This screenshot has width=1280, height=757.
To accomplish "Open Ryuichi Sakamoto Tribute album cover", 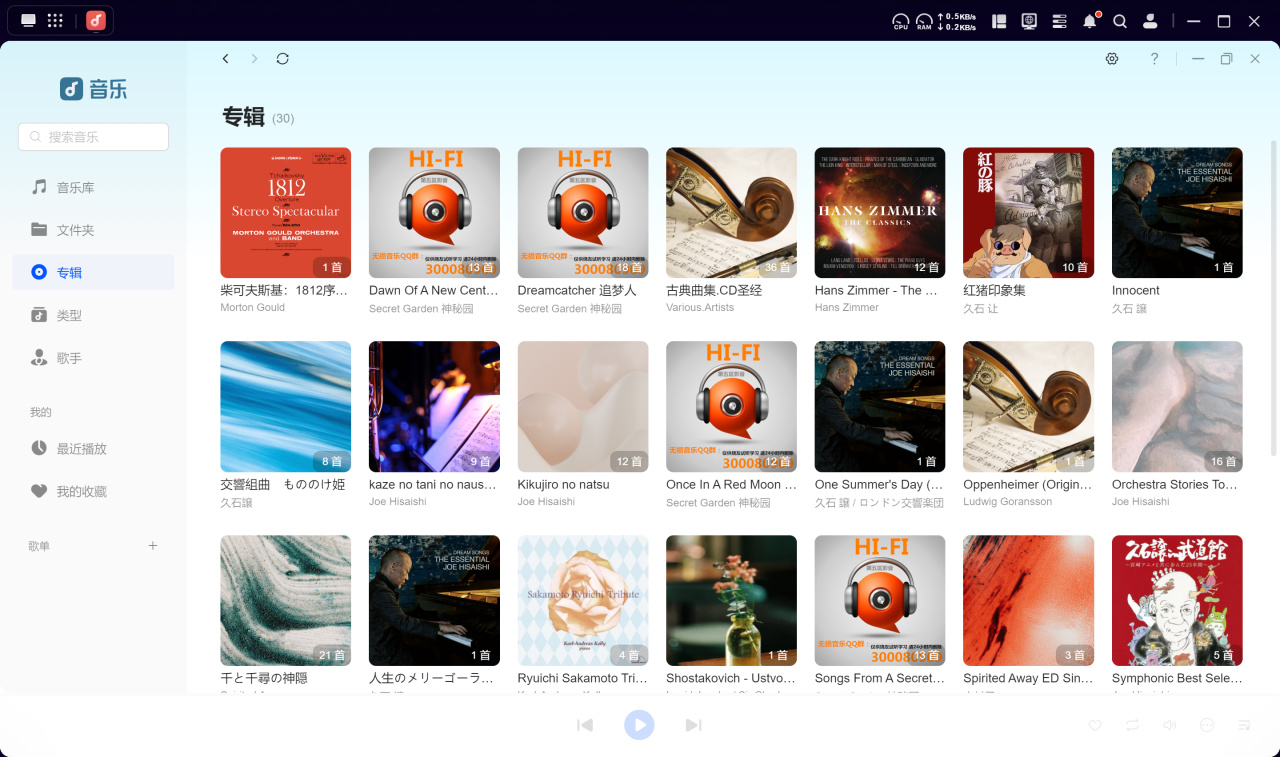I will point(583,601).
